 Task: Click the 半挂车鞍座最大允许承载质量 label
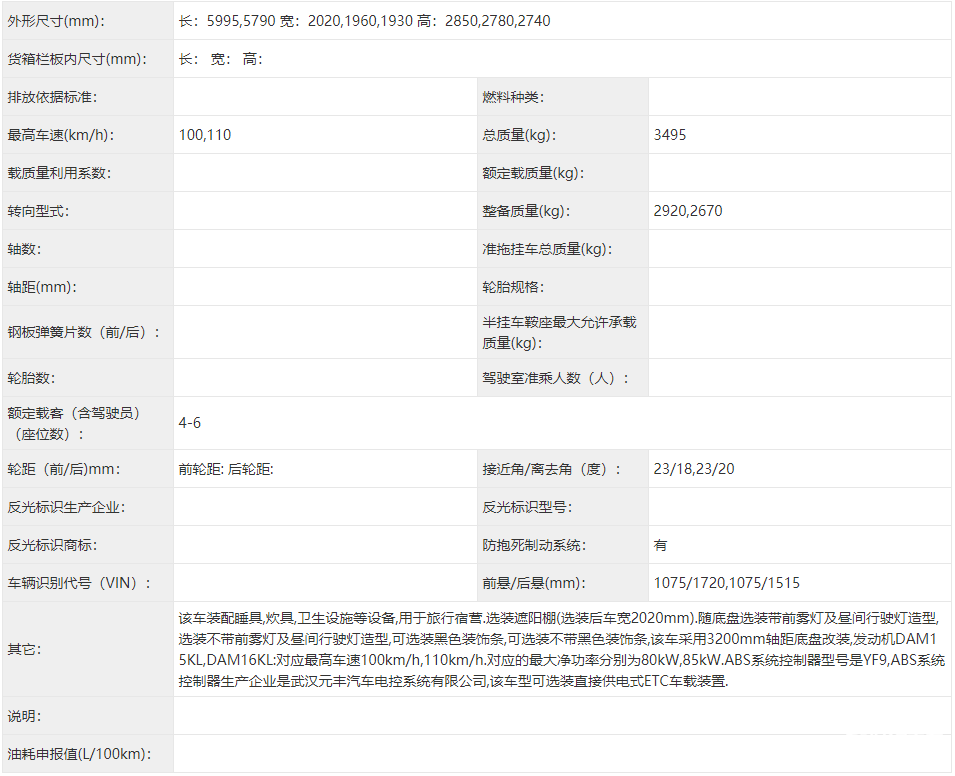click(559, 333)
